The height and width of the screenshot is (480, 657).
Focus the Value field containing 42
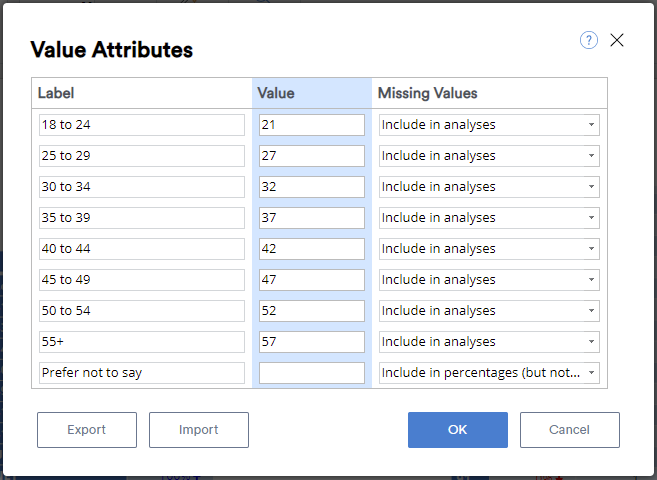pyautogui.click(x=312, y=249)
